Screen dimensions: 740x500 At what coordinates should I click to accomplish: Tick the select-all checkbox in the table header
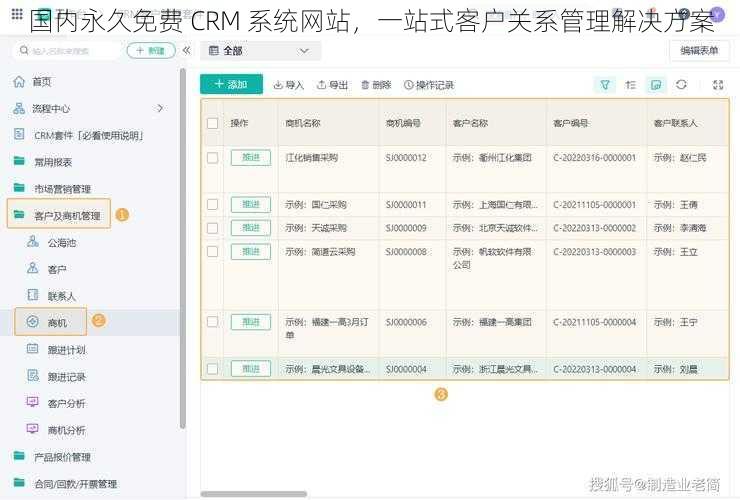click(x=212, y=123)
